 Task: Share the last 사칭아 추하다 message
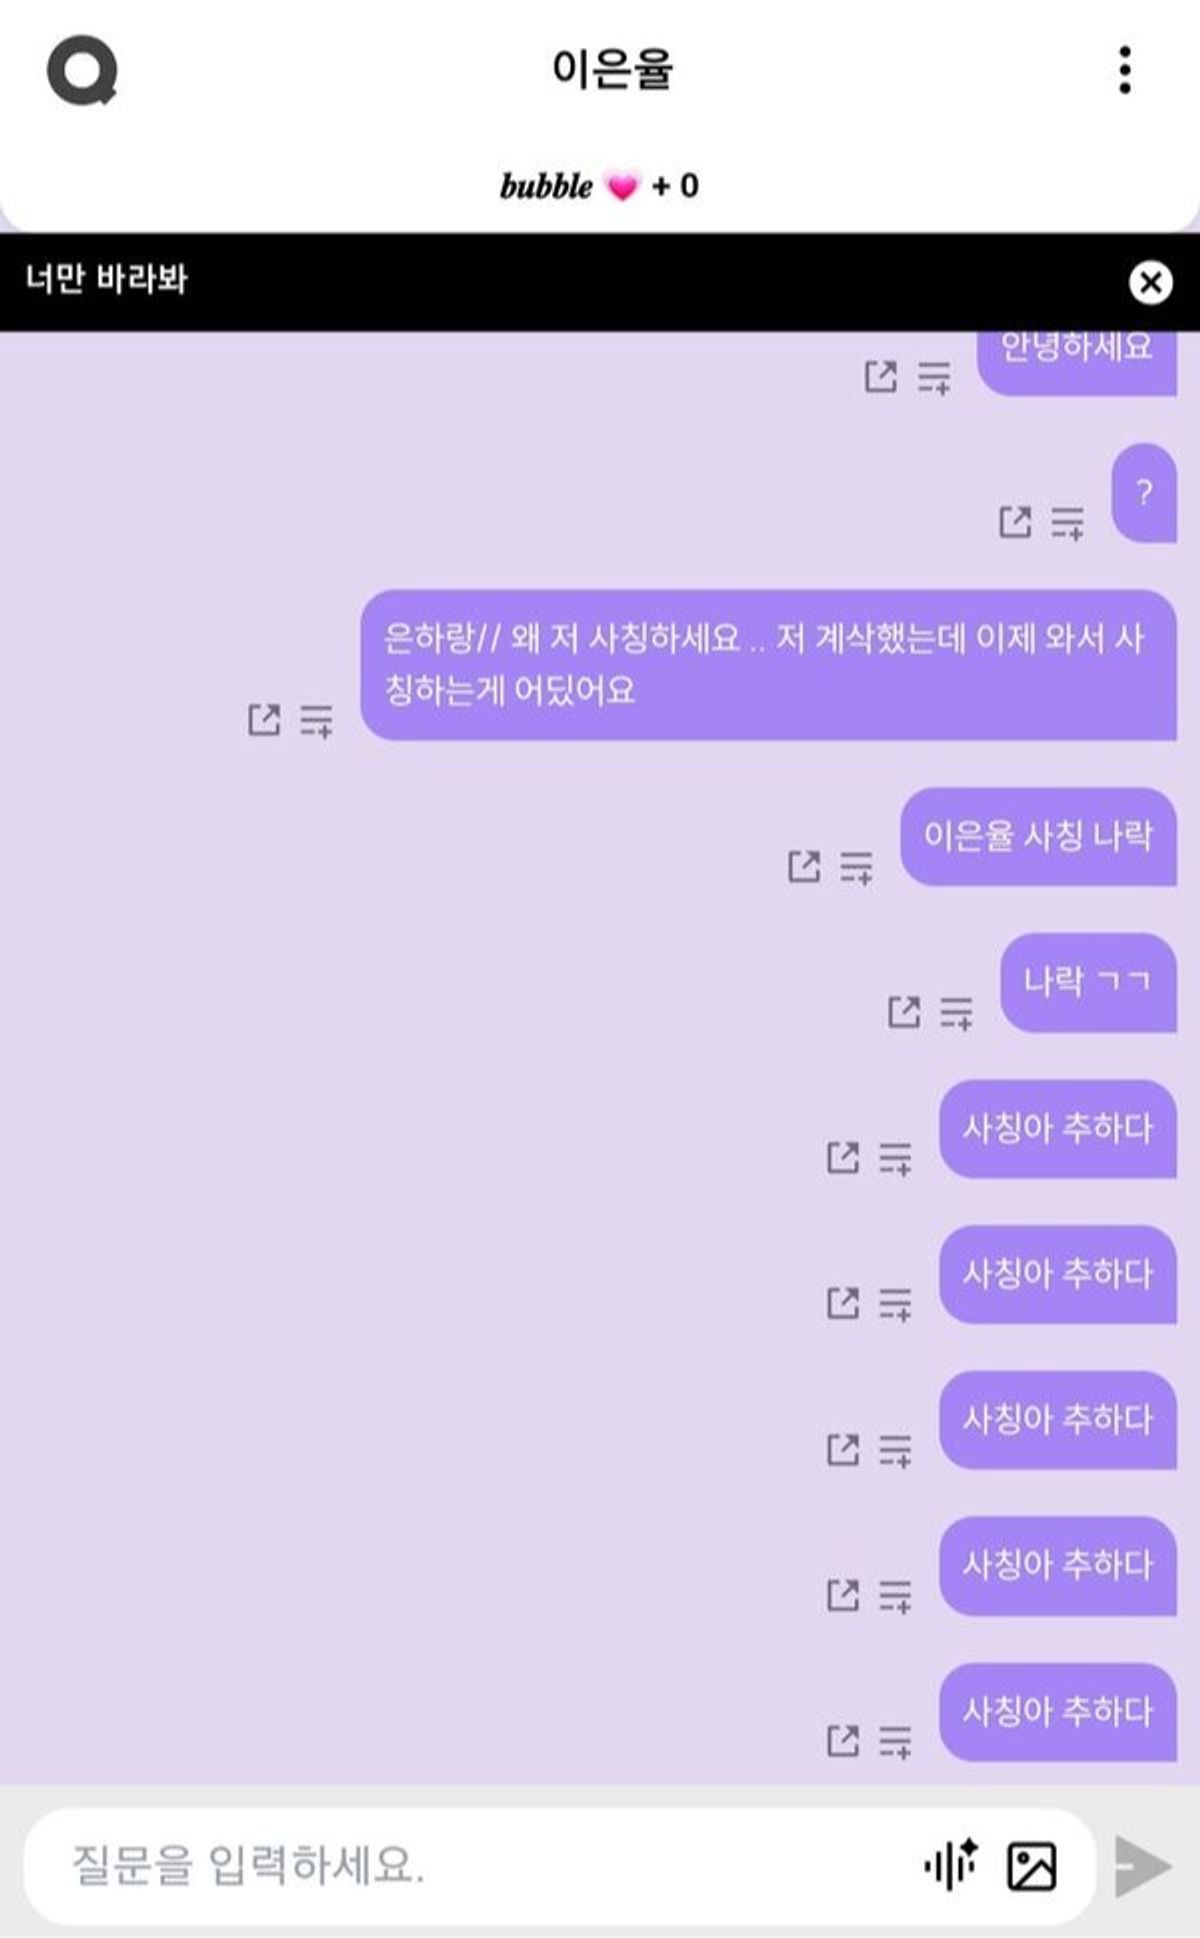pyautogui.click(x=843, y=1741)
